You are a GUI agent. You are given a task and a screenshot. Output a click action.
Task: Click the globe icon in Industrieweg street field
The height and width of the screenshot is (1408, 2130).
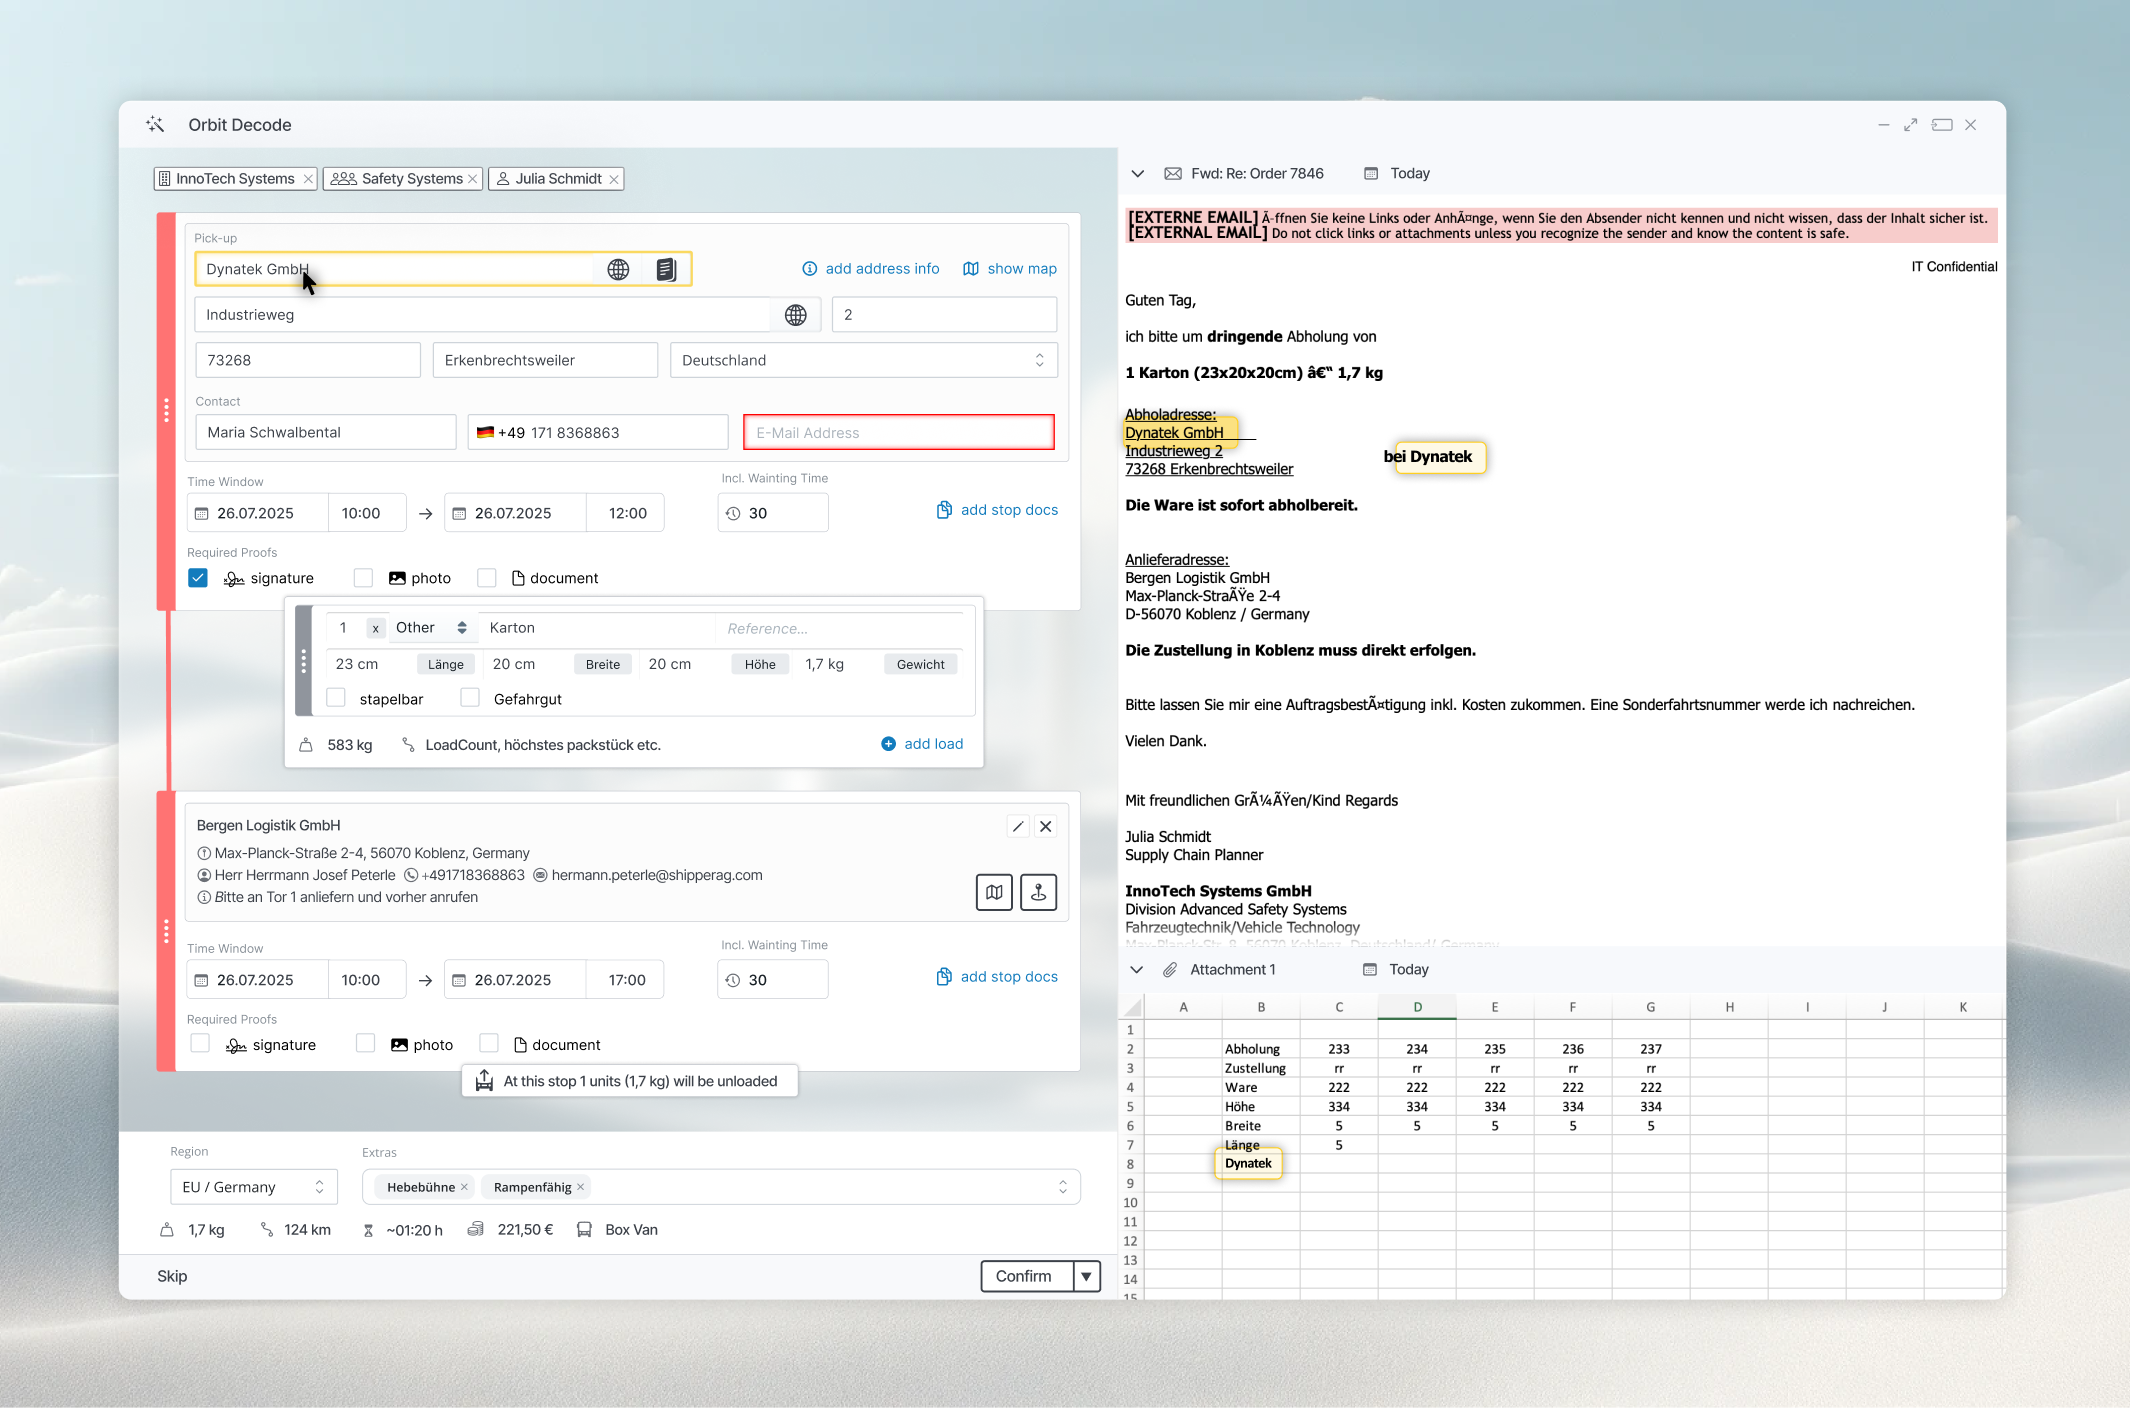pos(795,315)
